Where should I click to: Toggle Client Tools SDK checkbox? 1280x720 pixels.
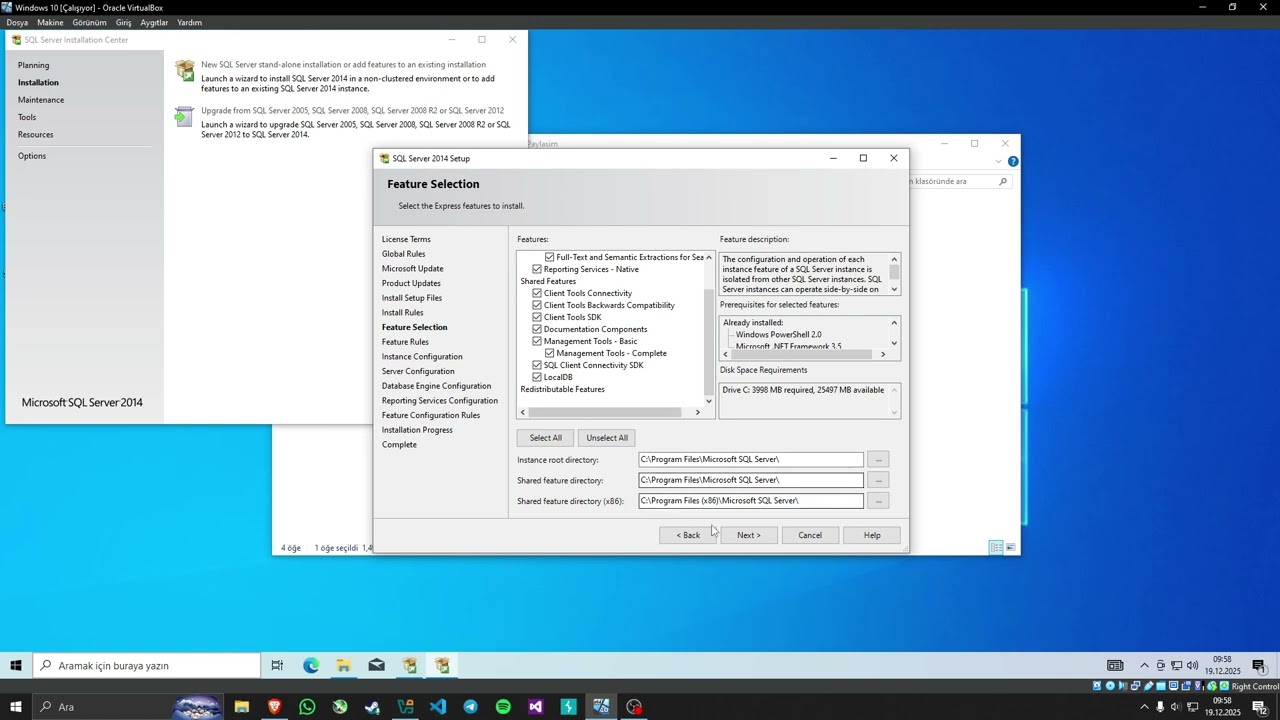537,317
